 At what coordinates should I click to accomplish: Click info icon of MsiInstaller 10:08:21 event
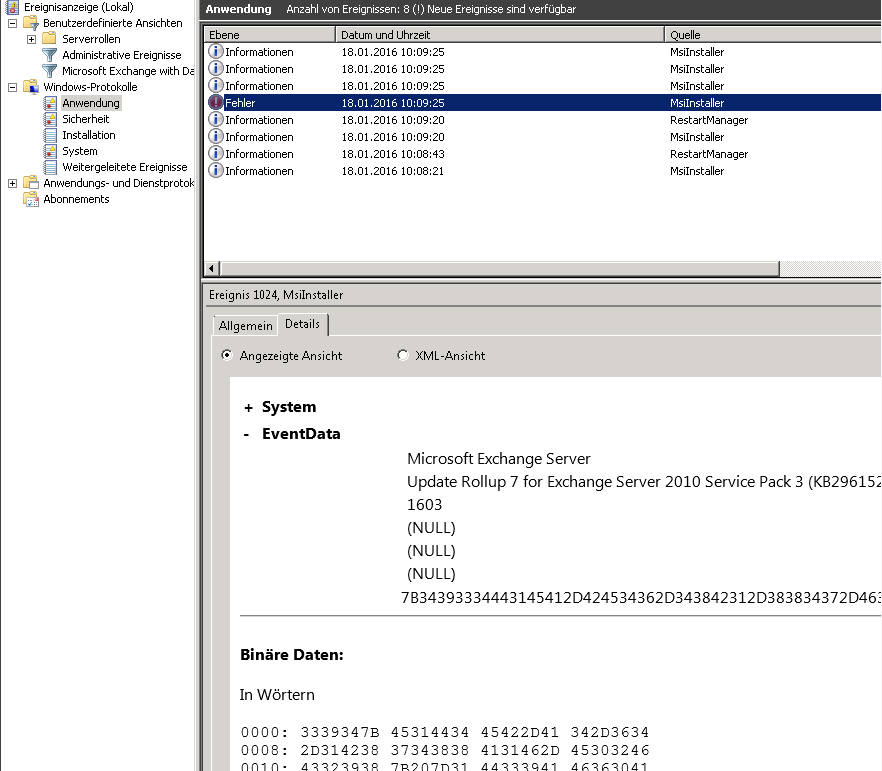pos(215,170)
